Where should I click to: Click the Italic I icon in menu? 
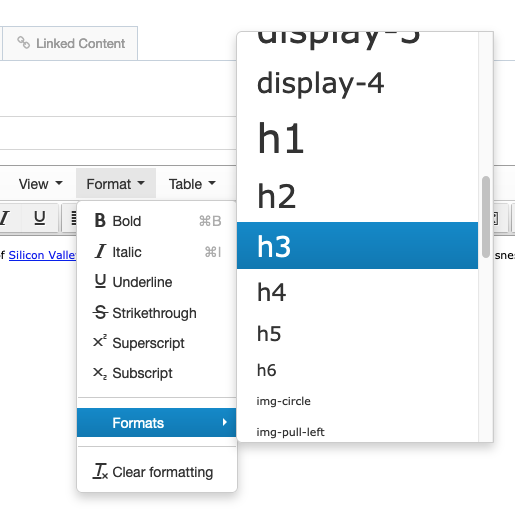pos(100,251)
